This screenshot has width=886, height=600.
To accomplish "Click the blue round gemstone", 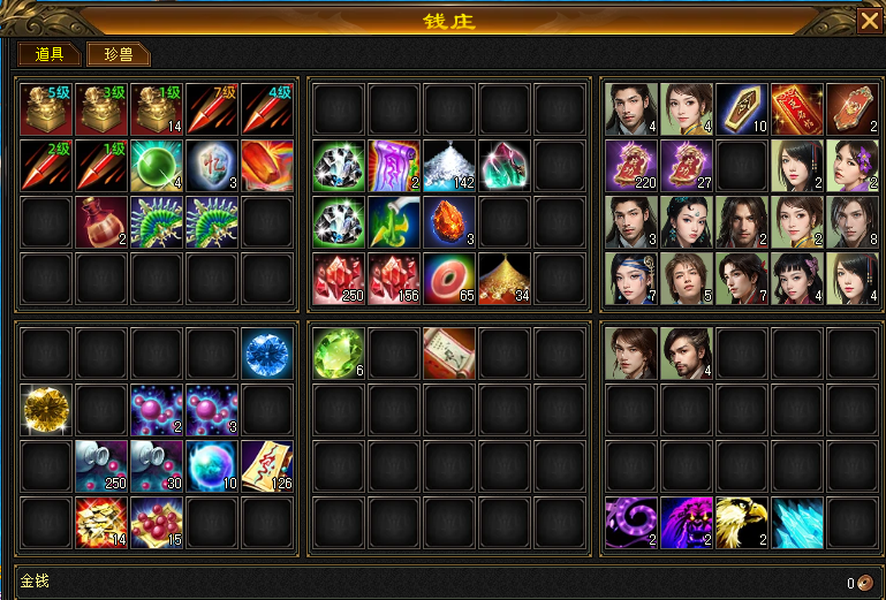I will click(x=267, y=354).
